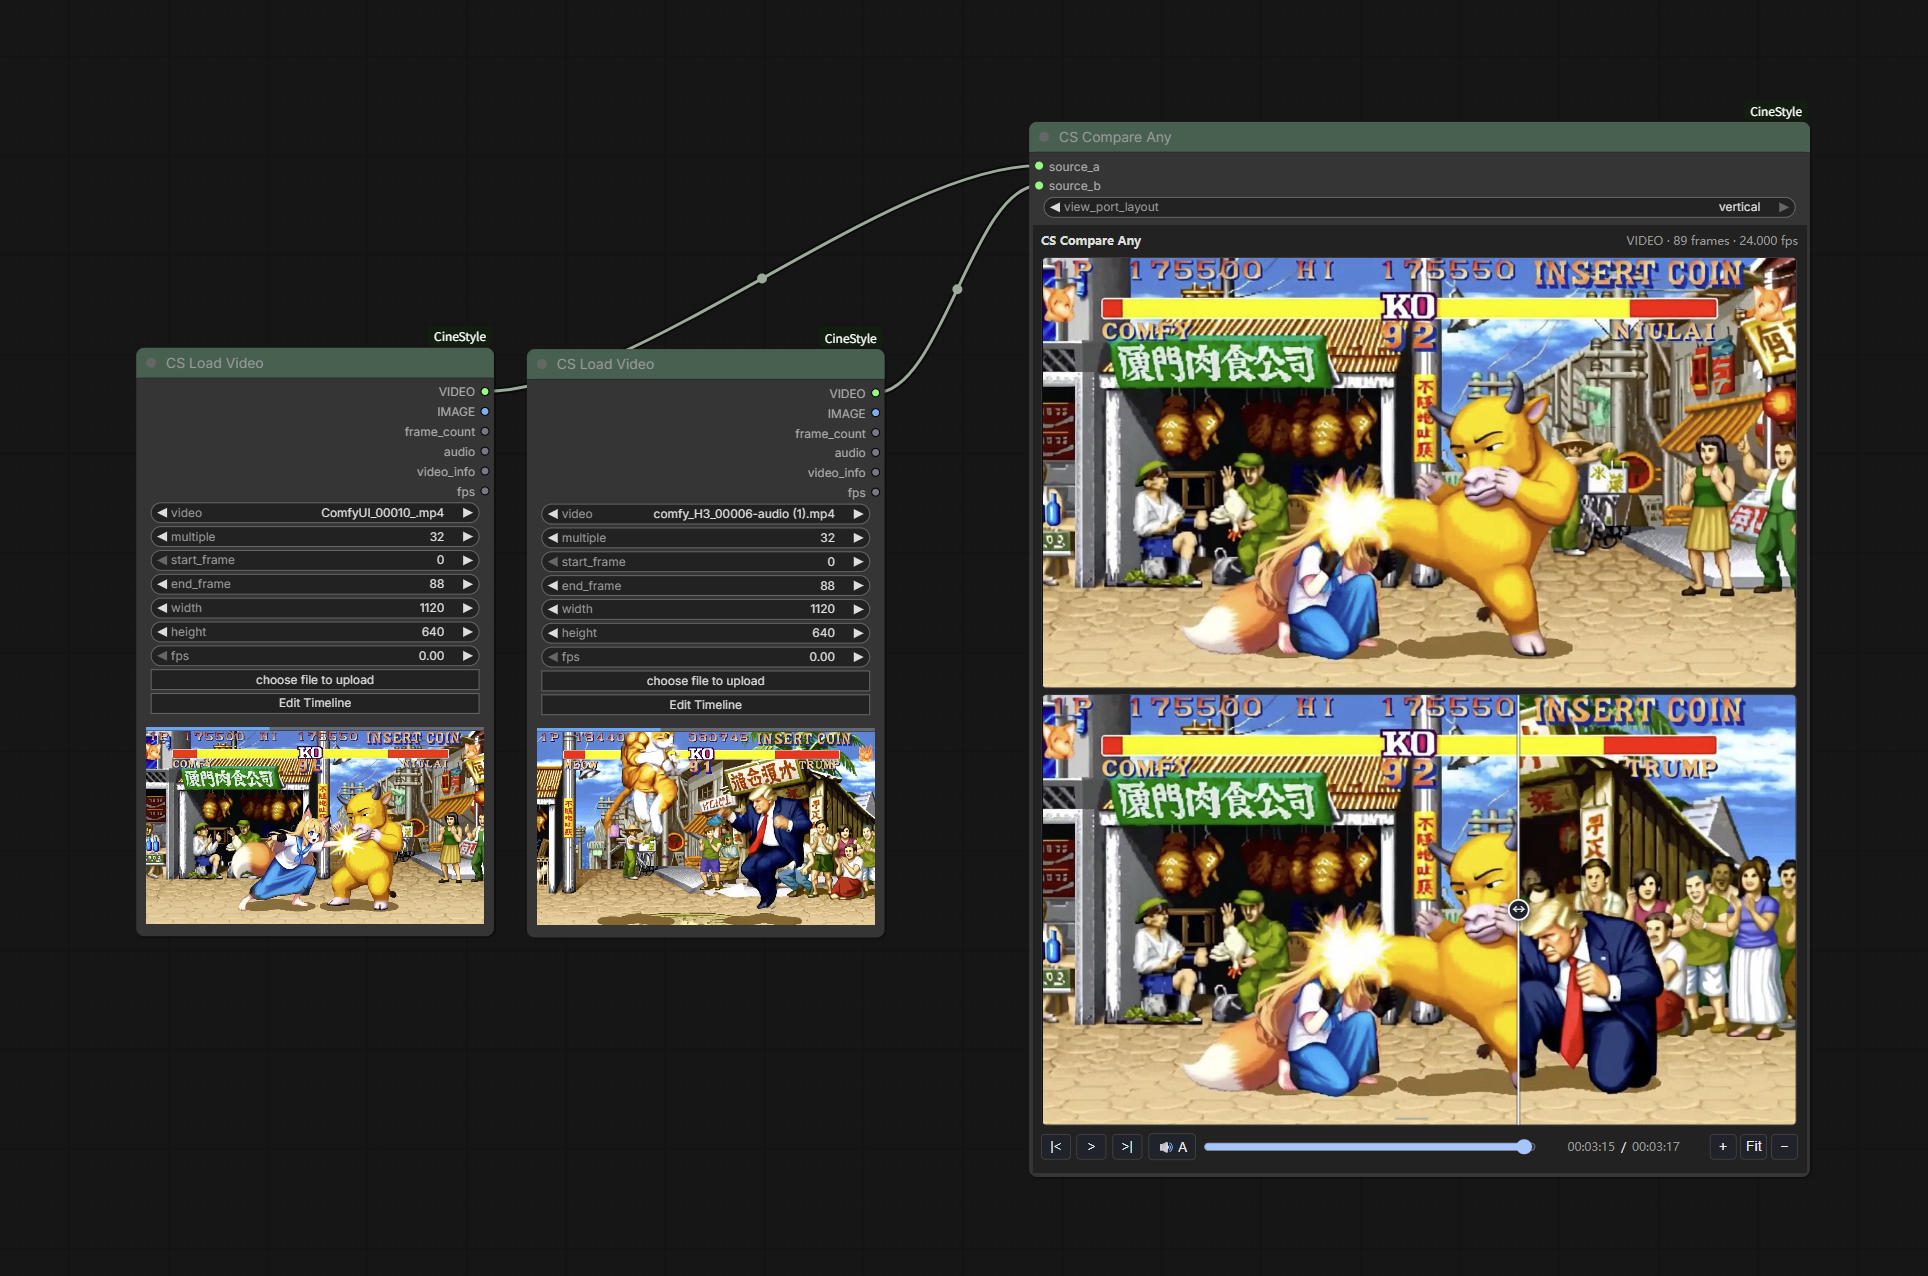Increase start_frame in second Load Video
1928x1276 pixels.
point(858,562)
